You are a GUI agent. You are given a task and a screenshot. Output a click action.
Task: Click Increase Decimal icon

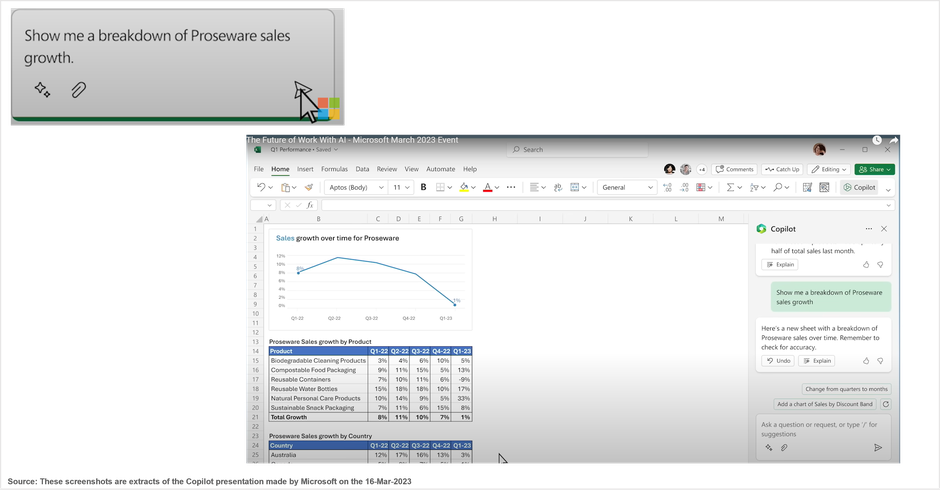point(667,188)
